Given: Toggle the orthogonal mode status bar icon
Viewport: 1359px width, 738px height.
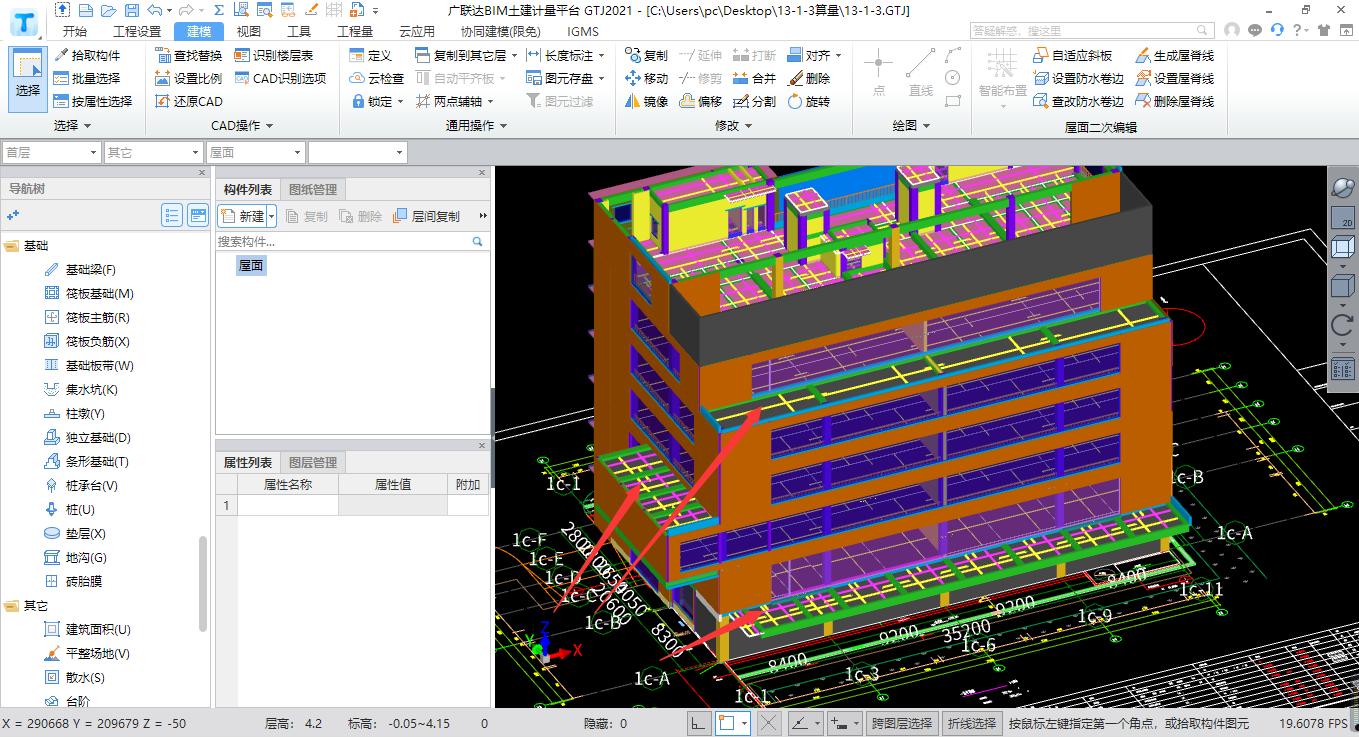Looking at the screenshot, I should point(699,723).
